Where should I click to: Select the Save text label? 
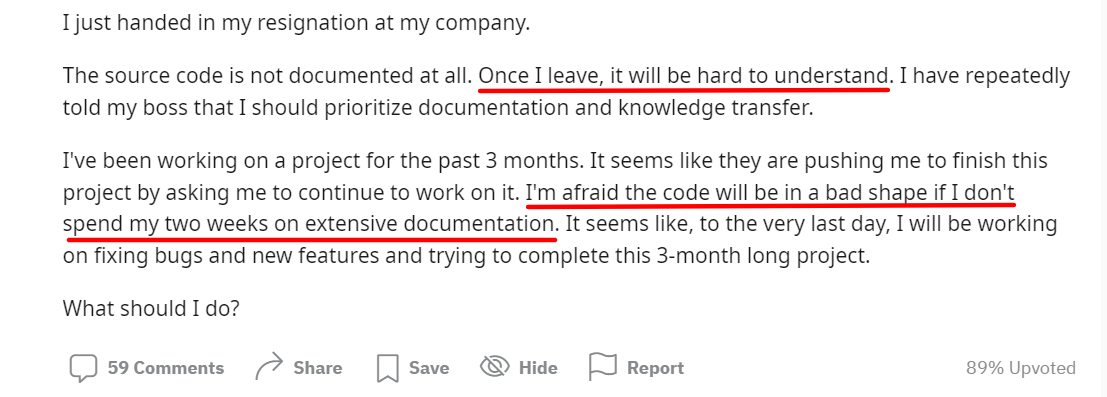pyautogui.click(x=429, y=368)
